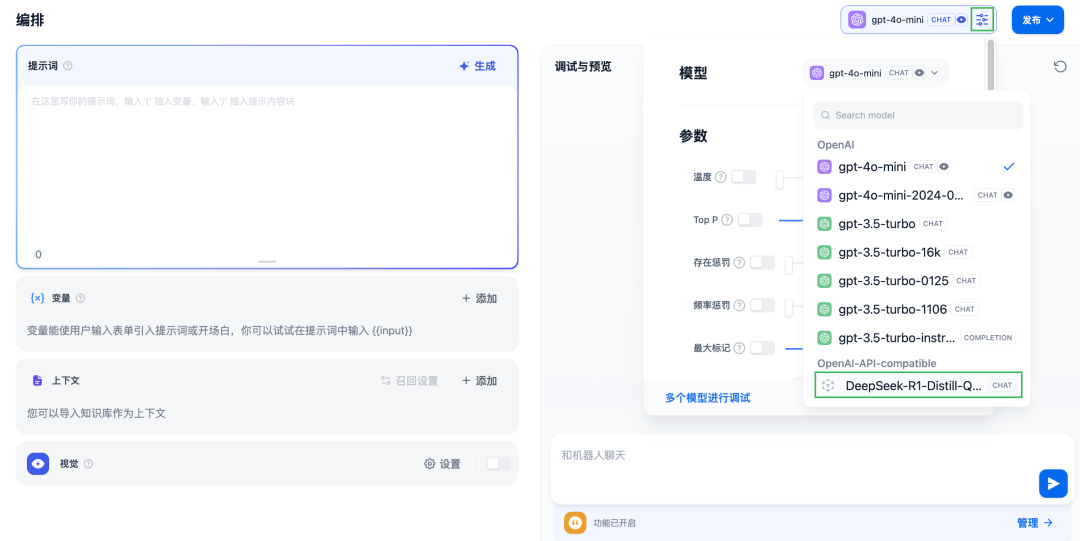Click the prompt character count 0

[38, 254]
